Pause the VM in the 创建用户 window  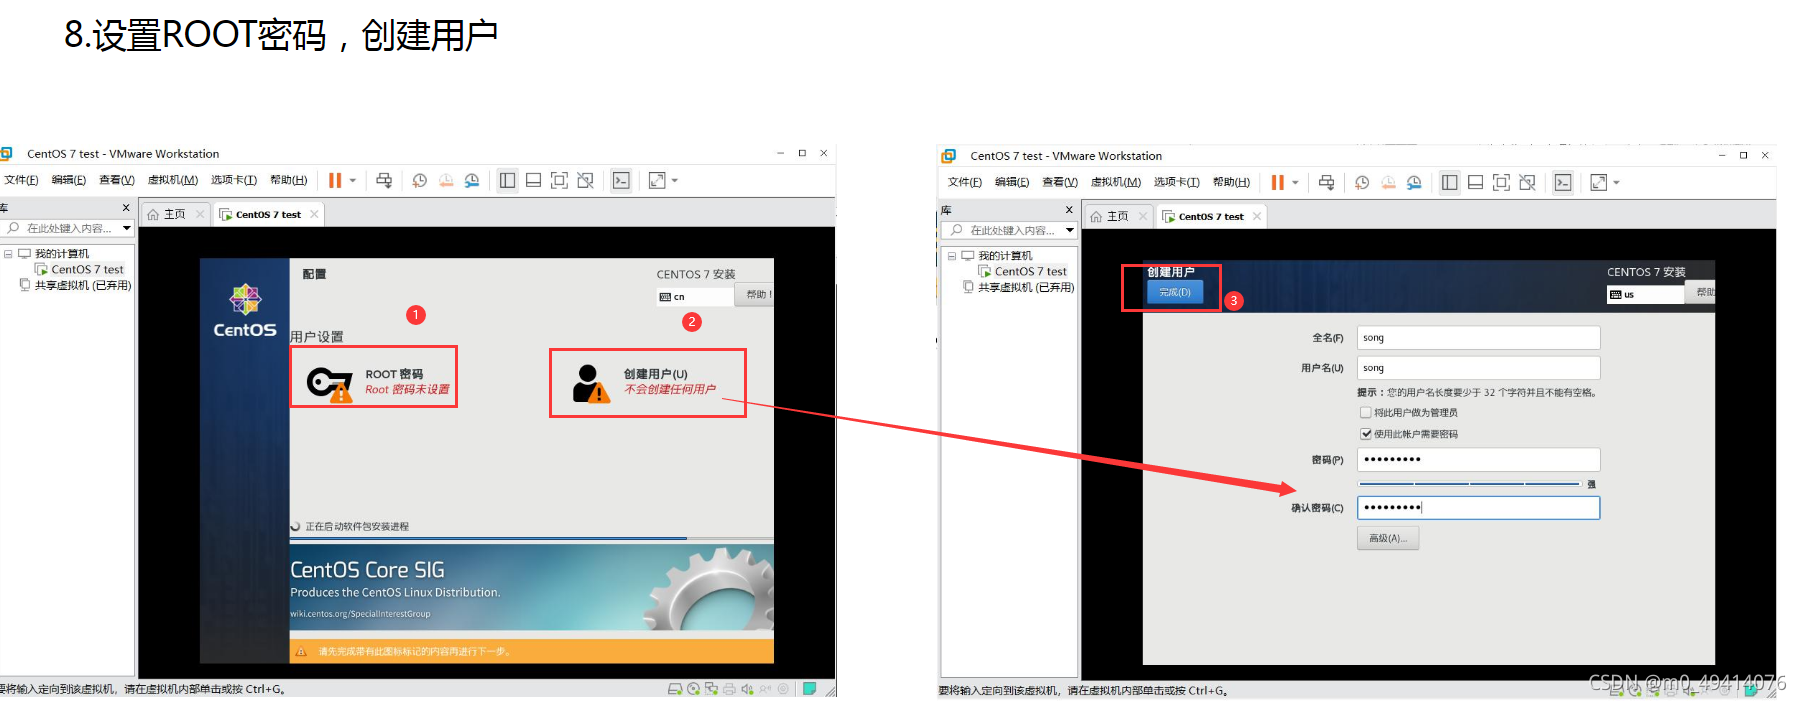pyautogui.click(x=1277, y=183)
